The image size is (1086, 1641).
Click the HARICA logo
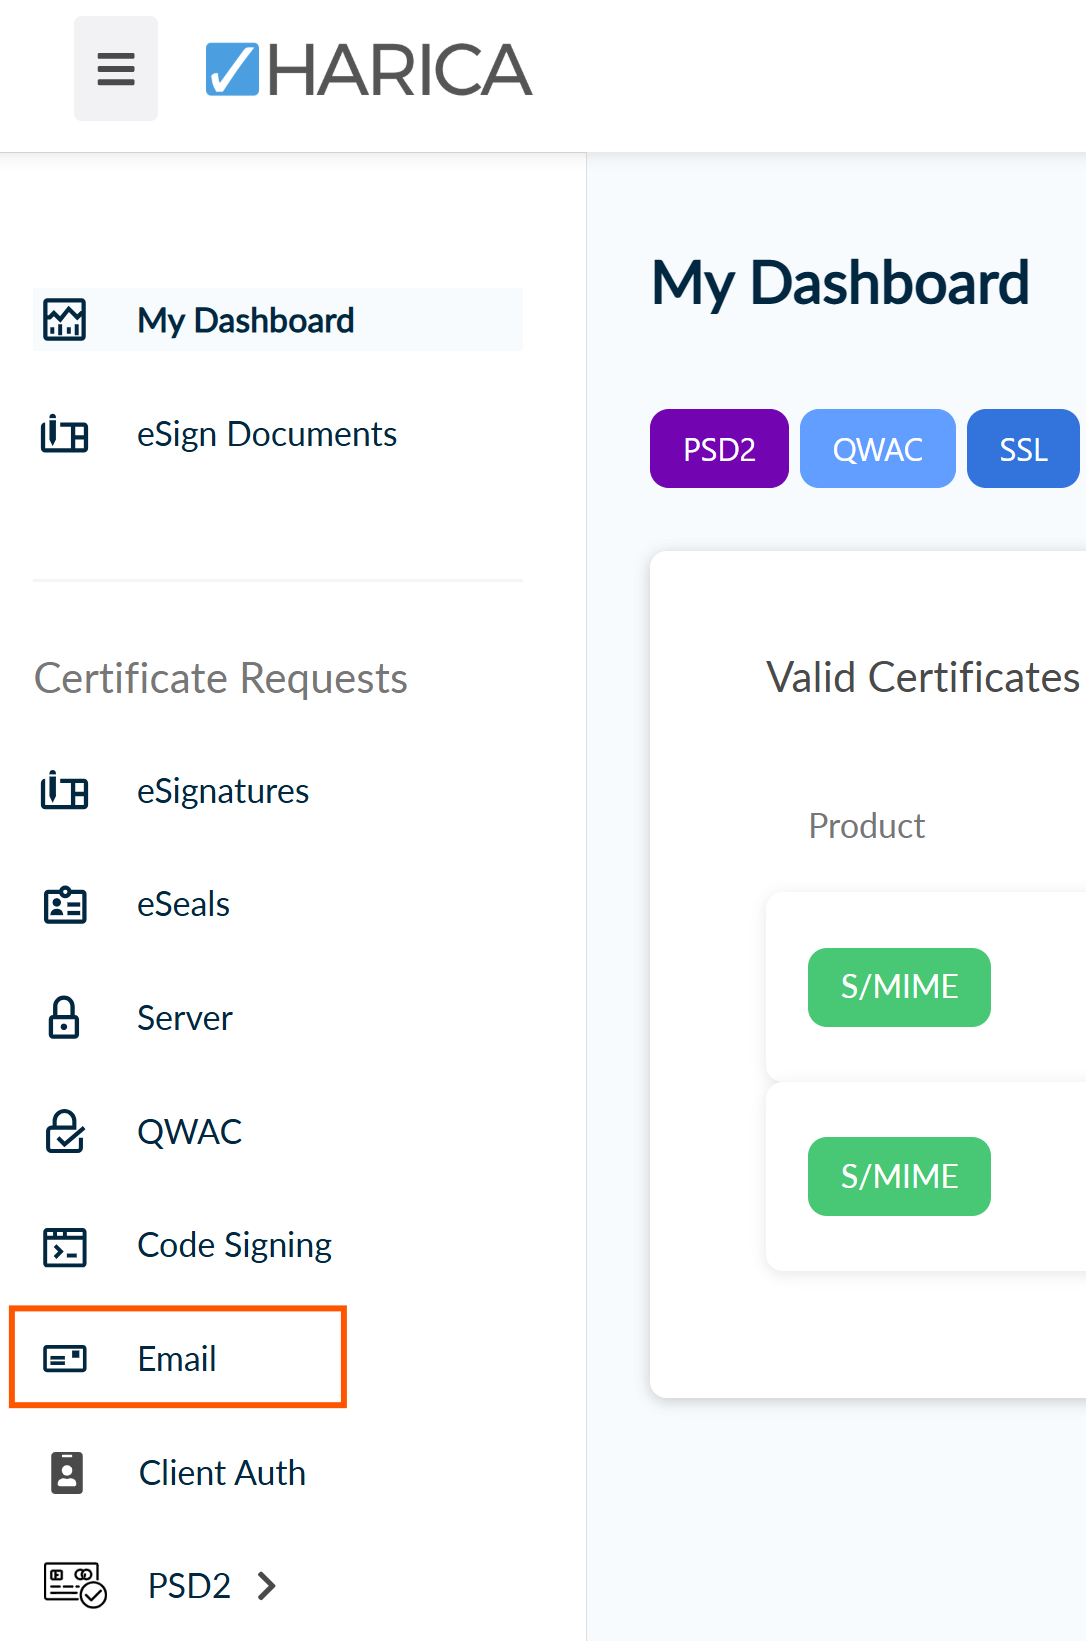pyautogui.click(x=369, y=70)
